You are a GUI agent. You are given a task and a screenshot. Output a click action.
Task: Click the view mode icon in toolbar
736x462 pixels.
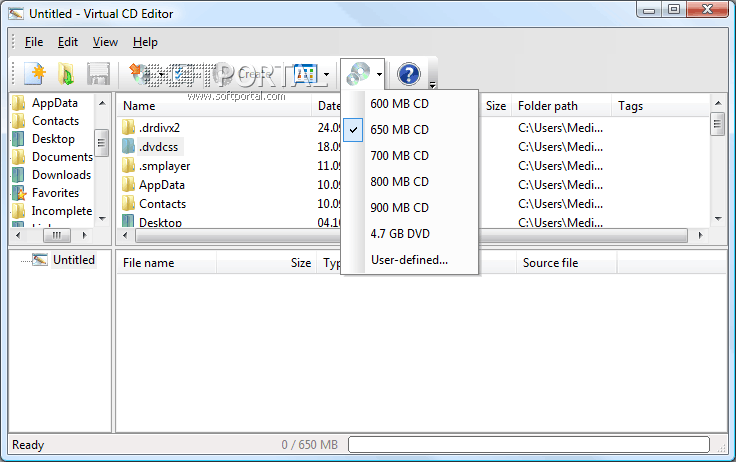point(304,74)
